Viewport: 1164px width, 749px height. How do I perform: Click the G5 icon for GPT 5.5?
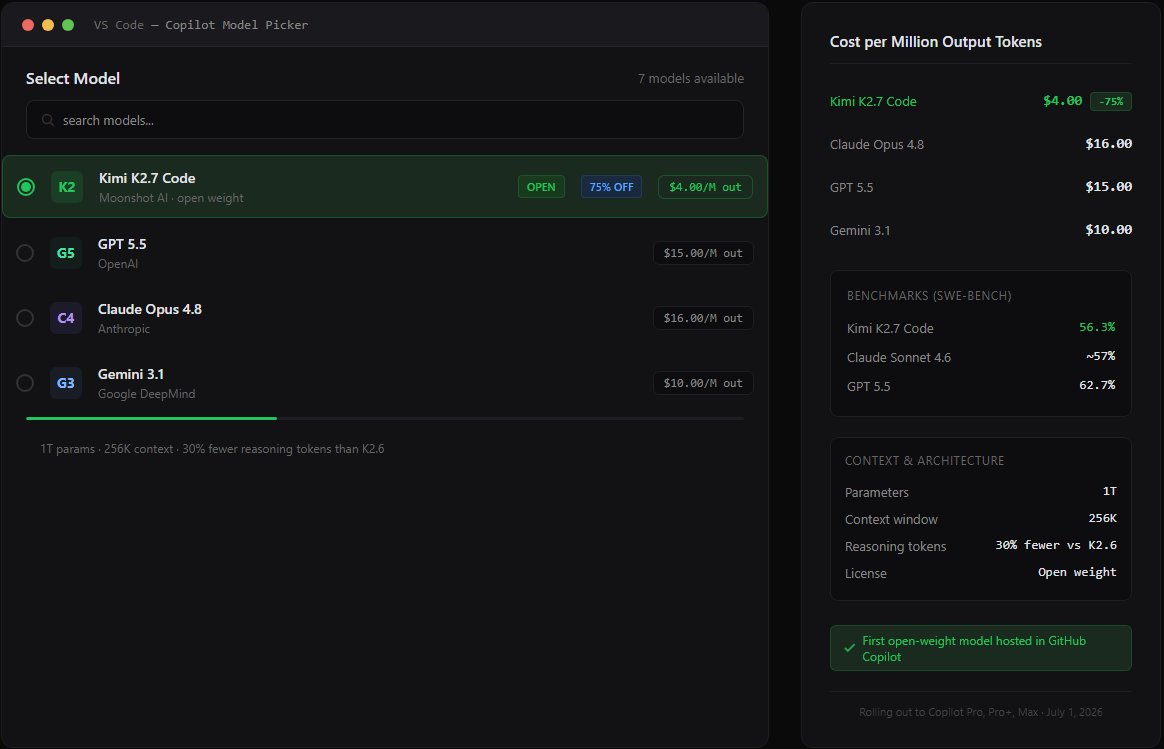[x=66, y=253]
